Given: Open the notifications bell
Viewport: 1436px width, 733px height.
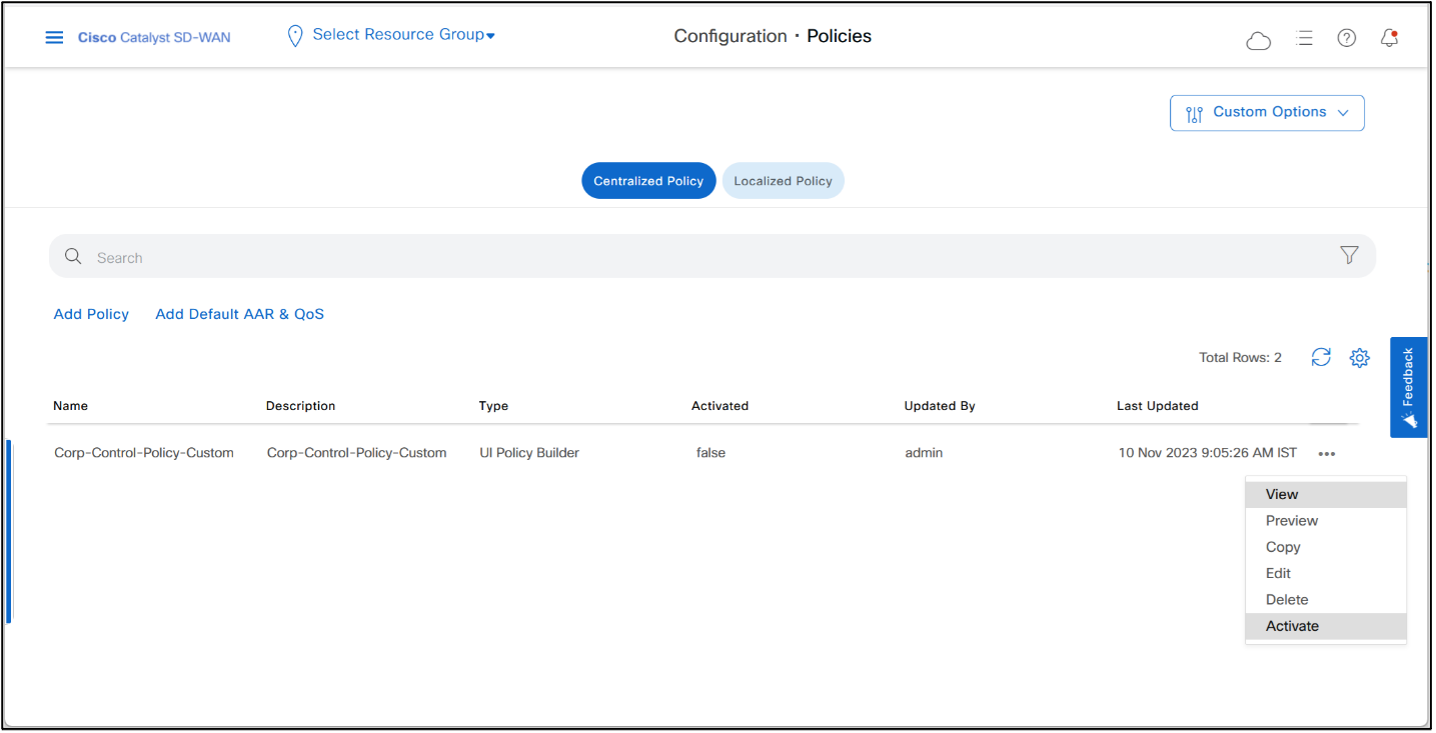Looking at the screenshot, I should coord(1389,38).
